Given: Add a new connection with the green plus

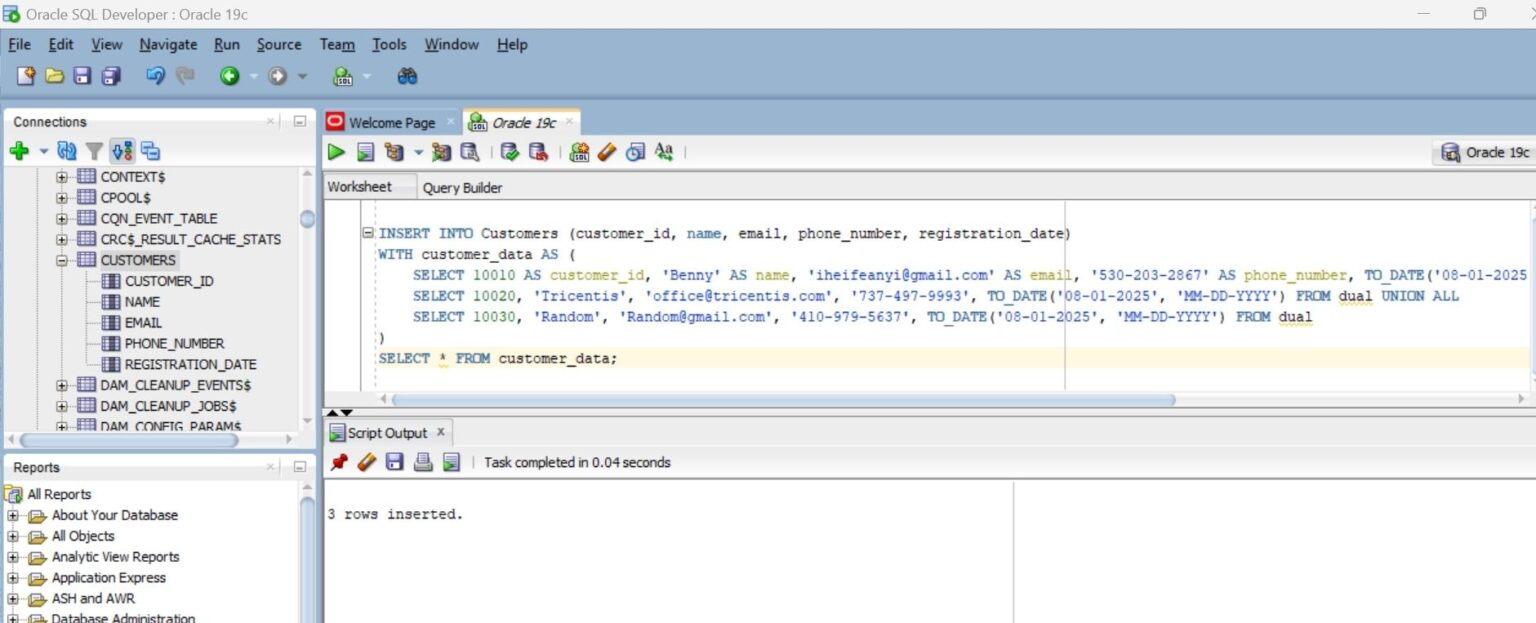Looking at the screenshot, I should point(18,151).
